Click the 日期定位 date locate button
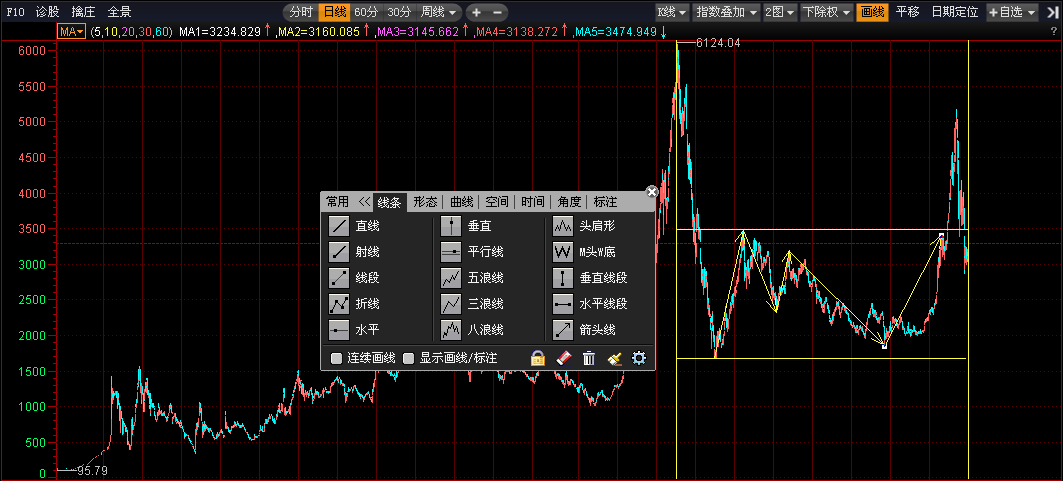This screenshot has width=1063, height=481. 955,12
